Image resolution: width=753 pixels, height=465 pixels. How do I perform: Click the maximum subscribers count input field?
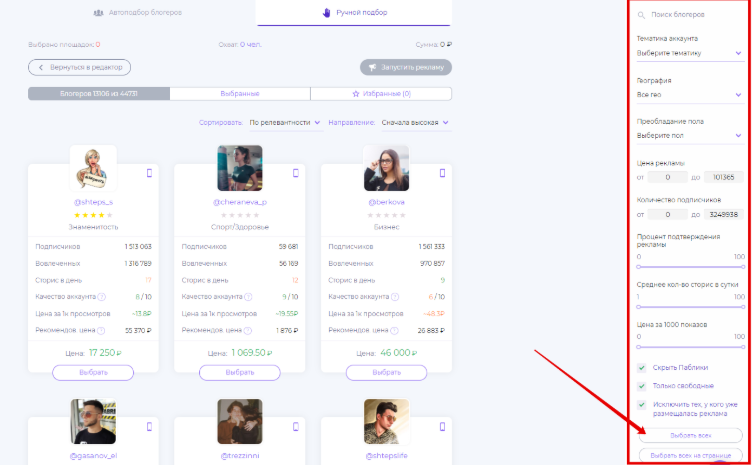(x=723, y=214)
